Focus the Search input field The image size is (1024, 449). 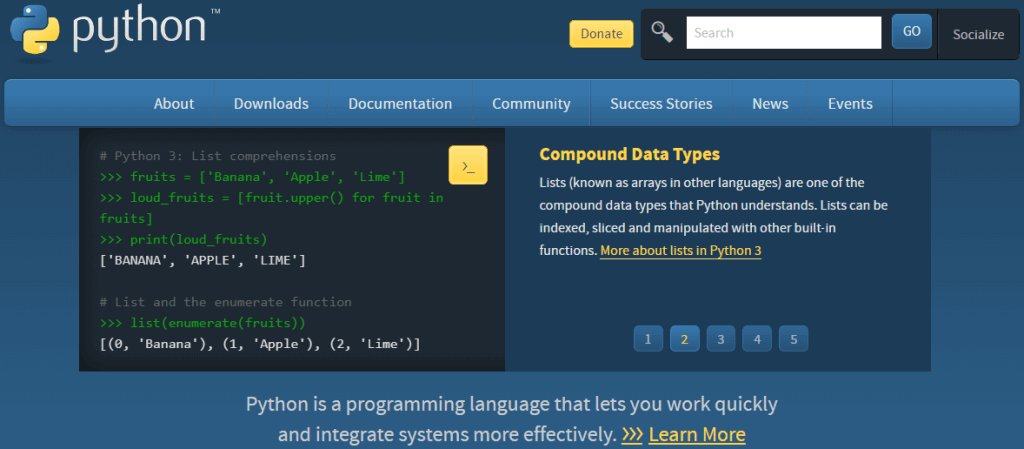click(784, 33)
